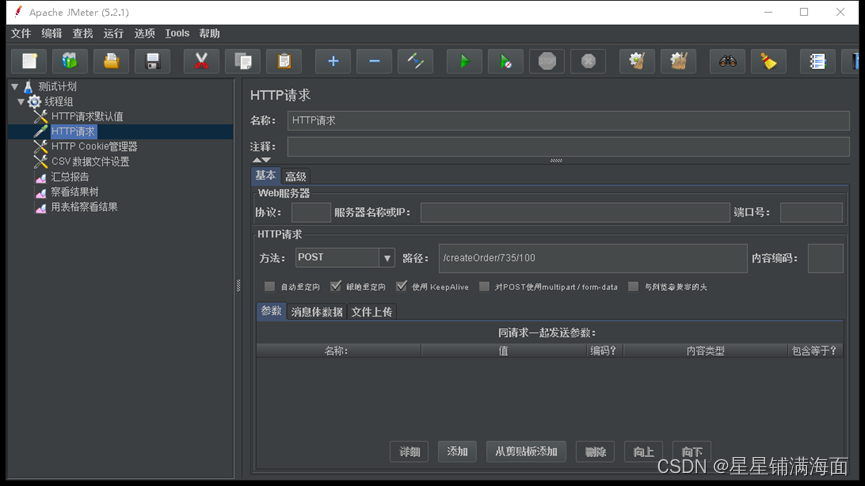865x486 pixels.
Task: Toggle 对POST使用multipart/form-data checkbox
Action: coord(484,286)
